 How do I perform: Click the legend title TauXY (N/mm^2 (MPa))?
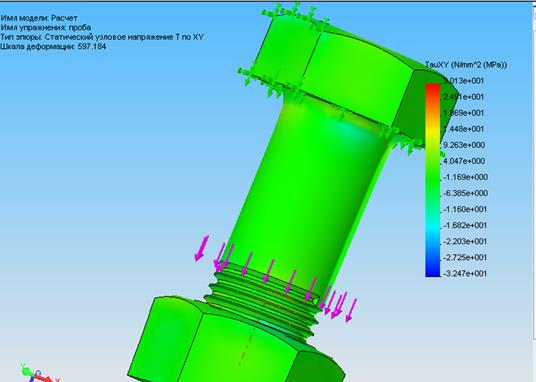466,65
